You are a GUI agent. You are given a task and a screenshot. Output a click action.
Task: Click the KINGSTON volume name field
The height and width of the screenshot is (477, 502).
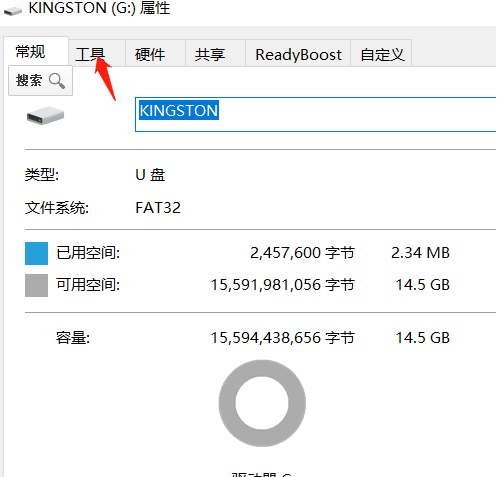[x=315, y=114]
